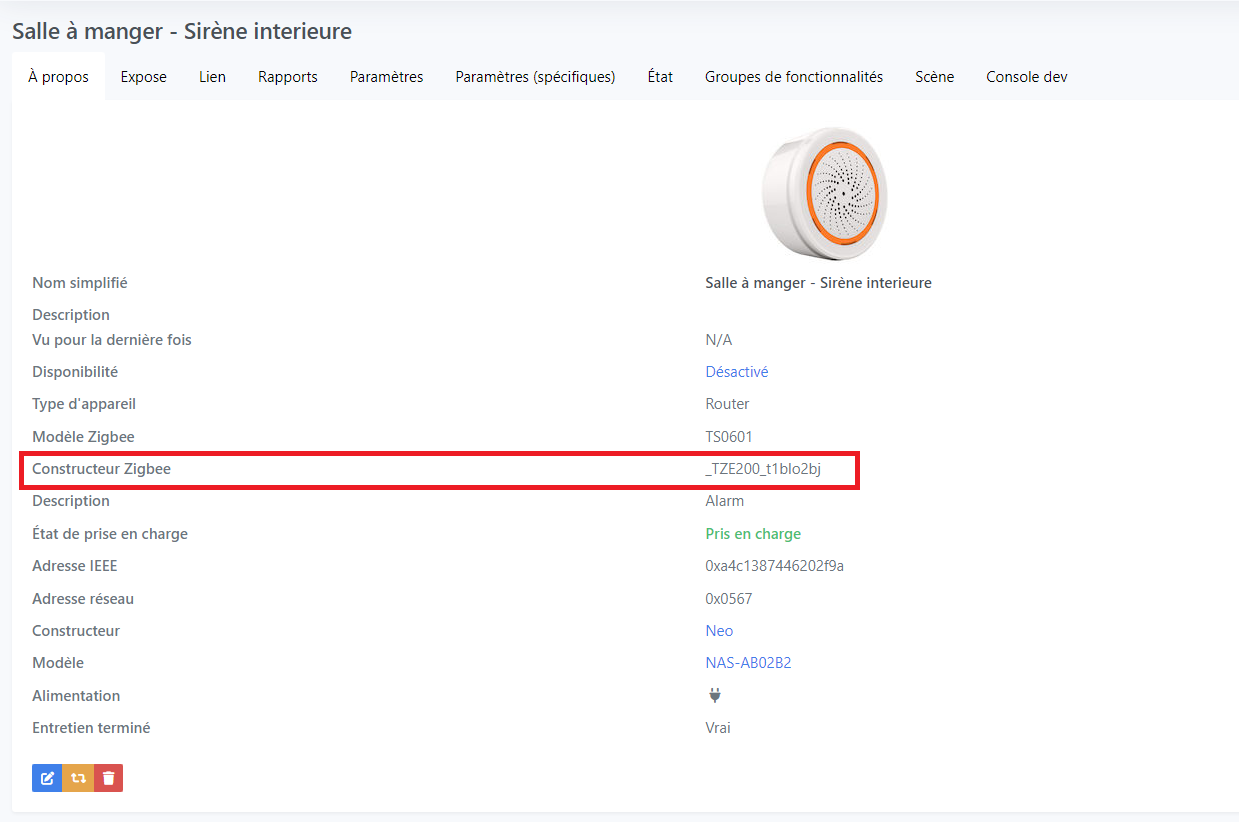The width and height of the screenshot is (1239, 822).
Task: Switch to the Scène tab
Action: [934, 77]
